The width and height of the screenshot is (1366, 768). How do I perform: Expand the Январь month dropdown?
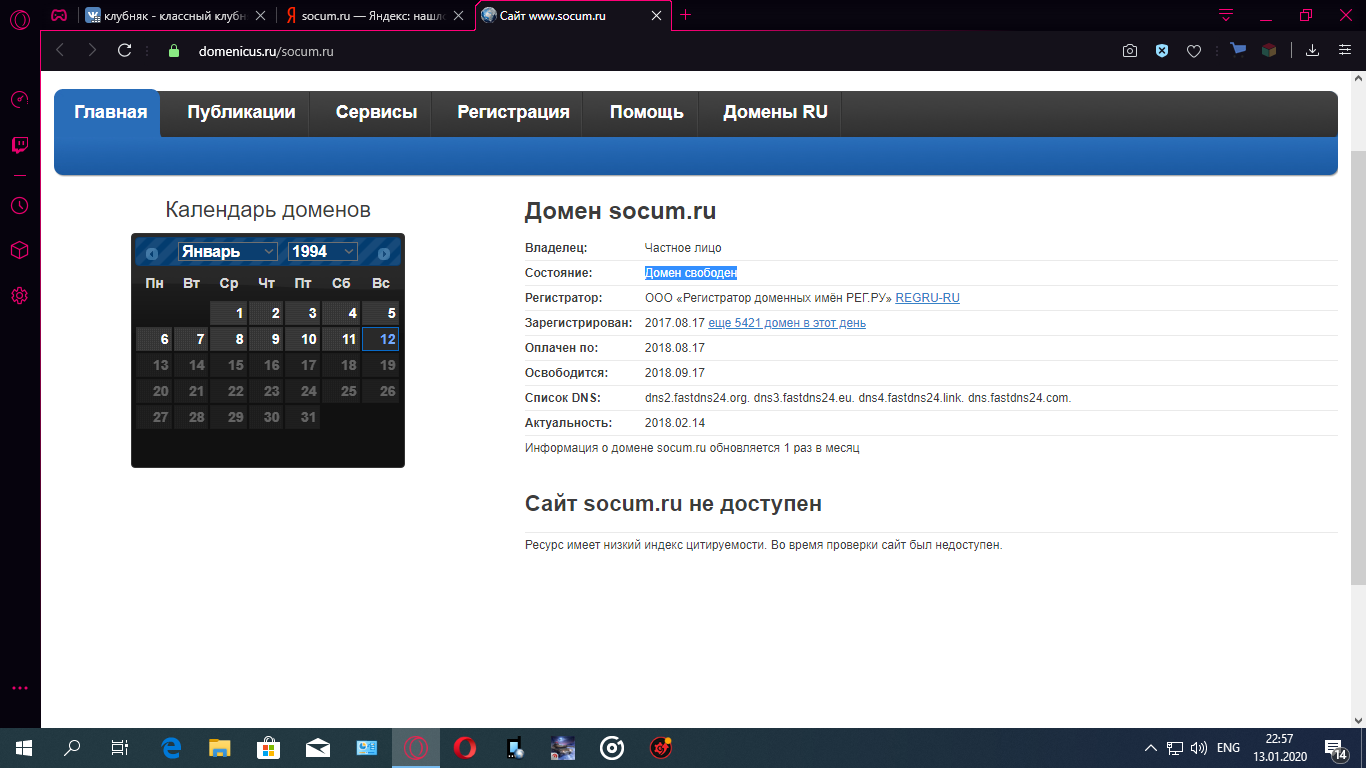click(x=228, y=252)
